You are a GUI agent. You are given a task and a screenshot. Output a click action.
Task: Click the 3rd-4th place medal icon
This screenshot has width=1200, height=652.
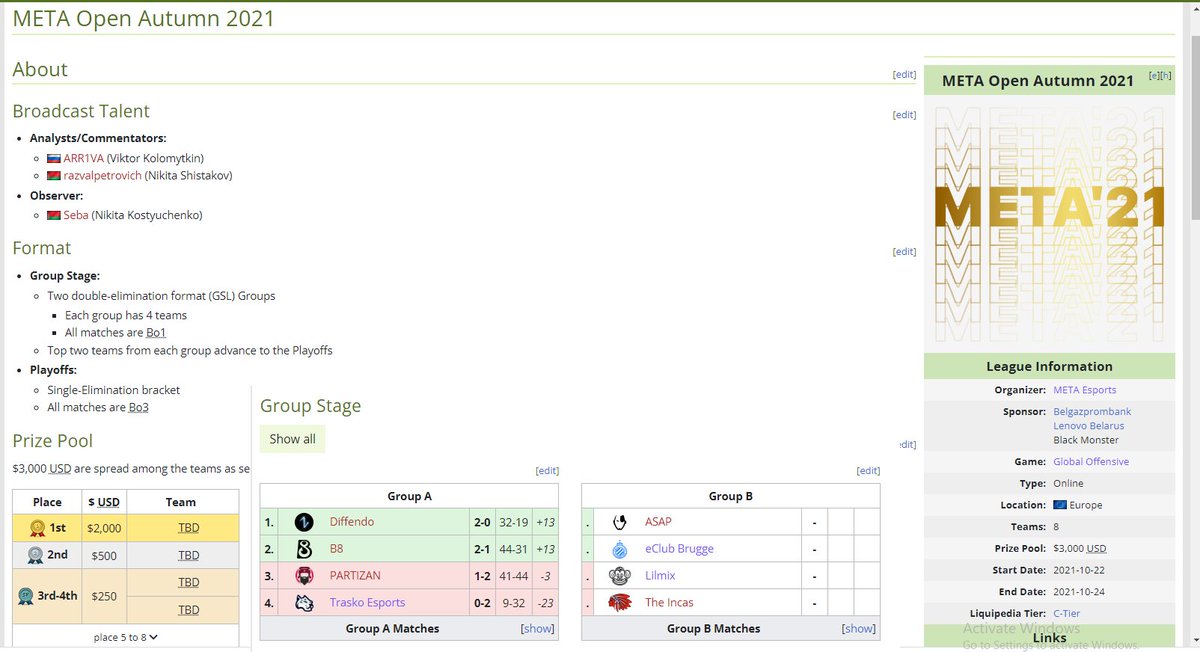[24, 595]
